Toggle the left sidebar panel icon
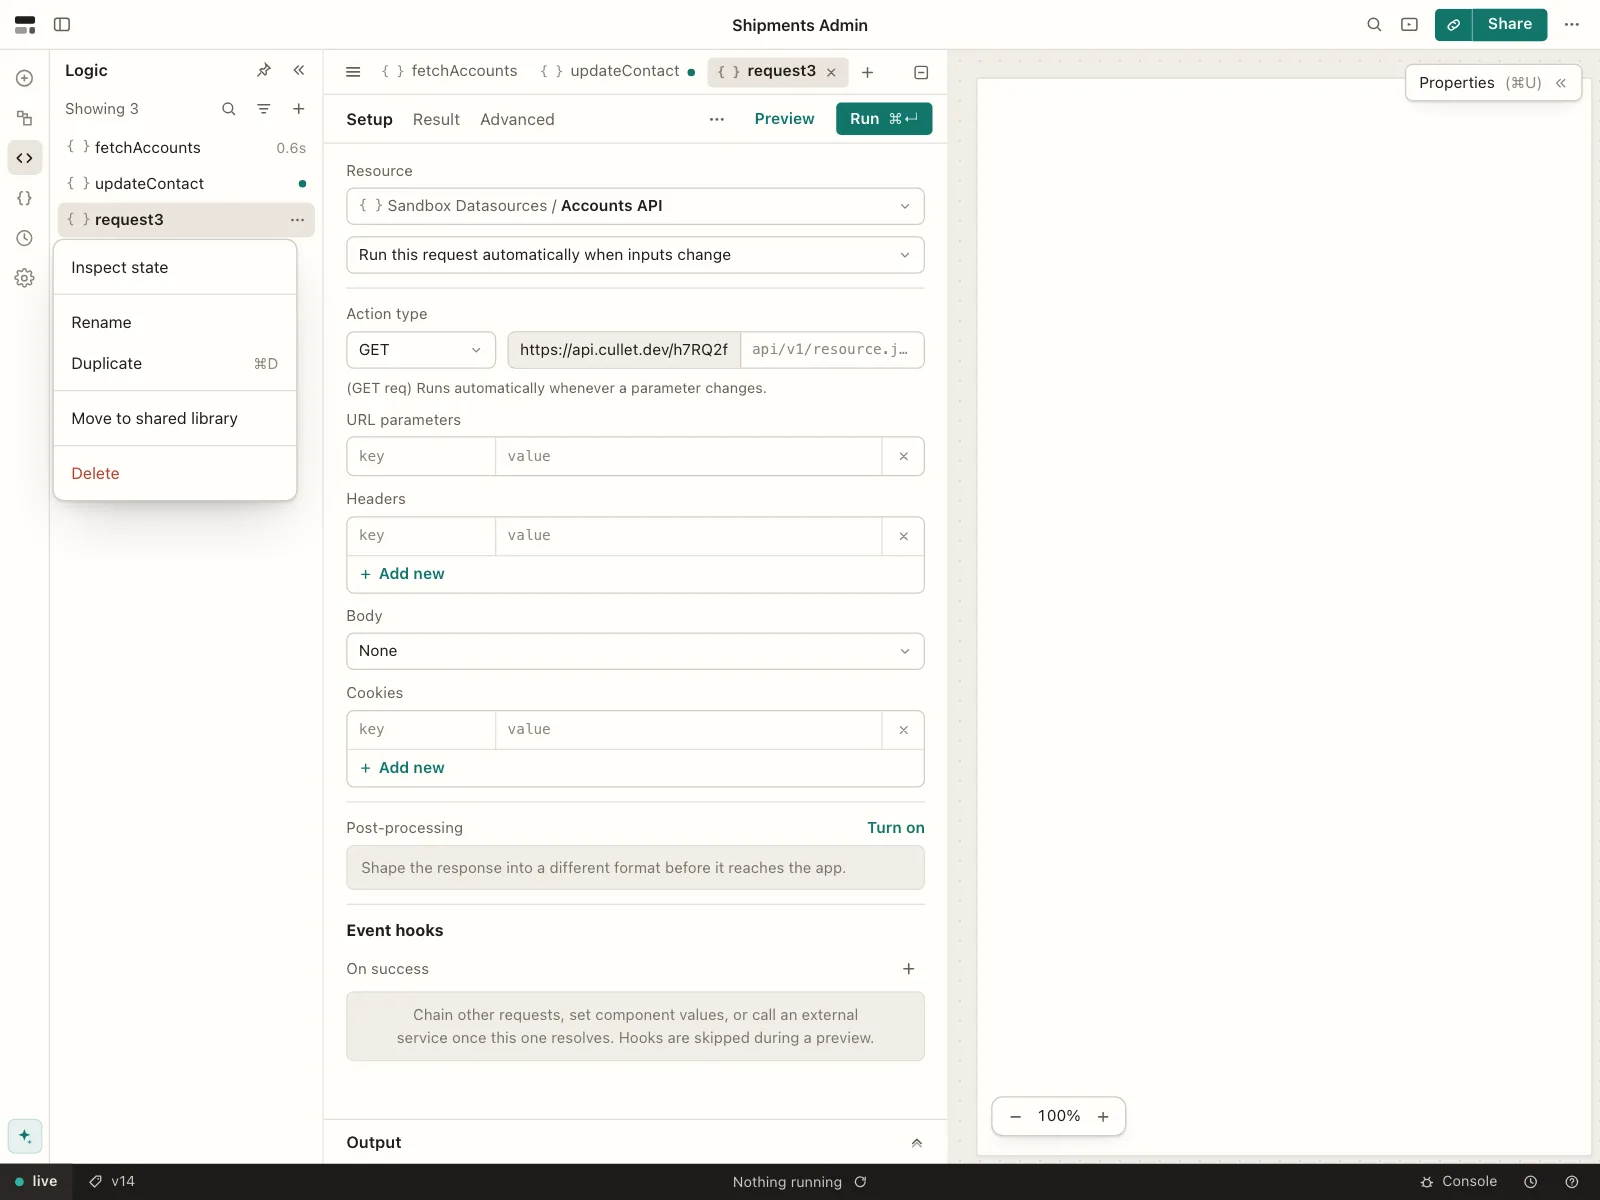The height and width of the screenshot is (1200, 1600). (62, 24)
